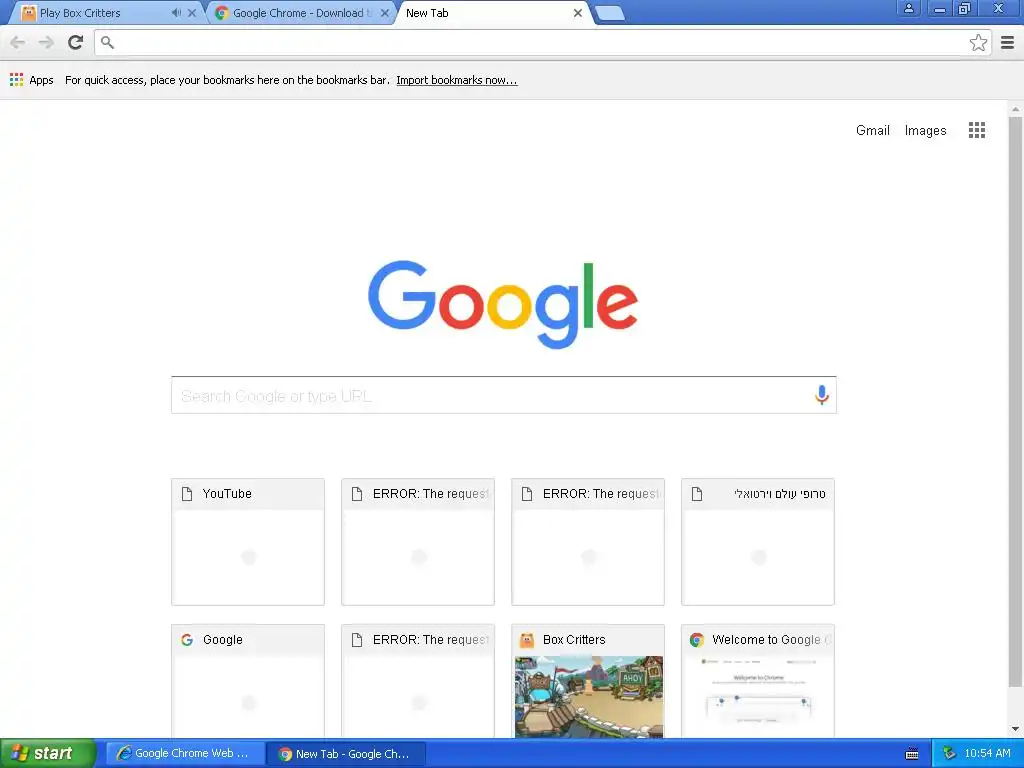Click the search magnifier in the address bar

(x=108, y=42)
